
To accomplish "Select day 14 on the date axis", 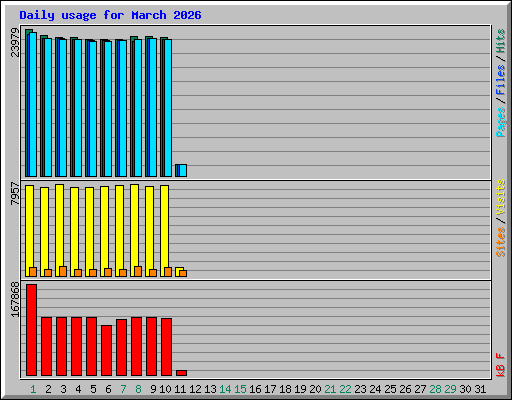I will (x=225, y=389).
